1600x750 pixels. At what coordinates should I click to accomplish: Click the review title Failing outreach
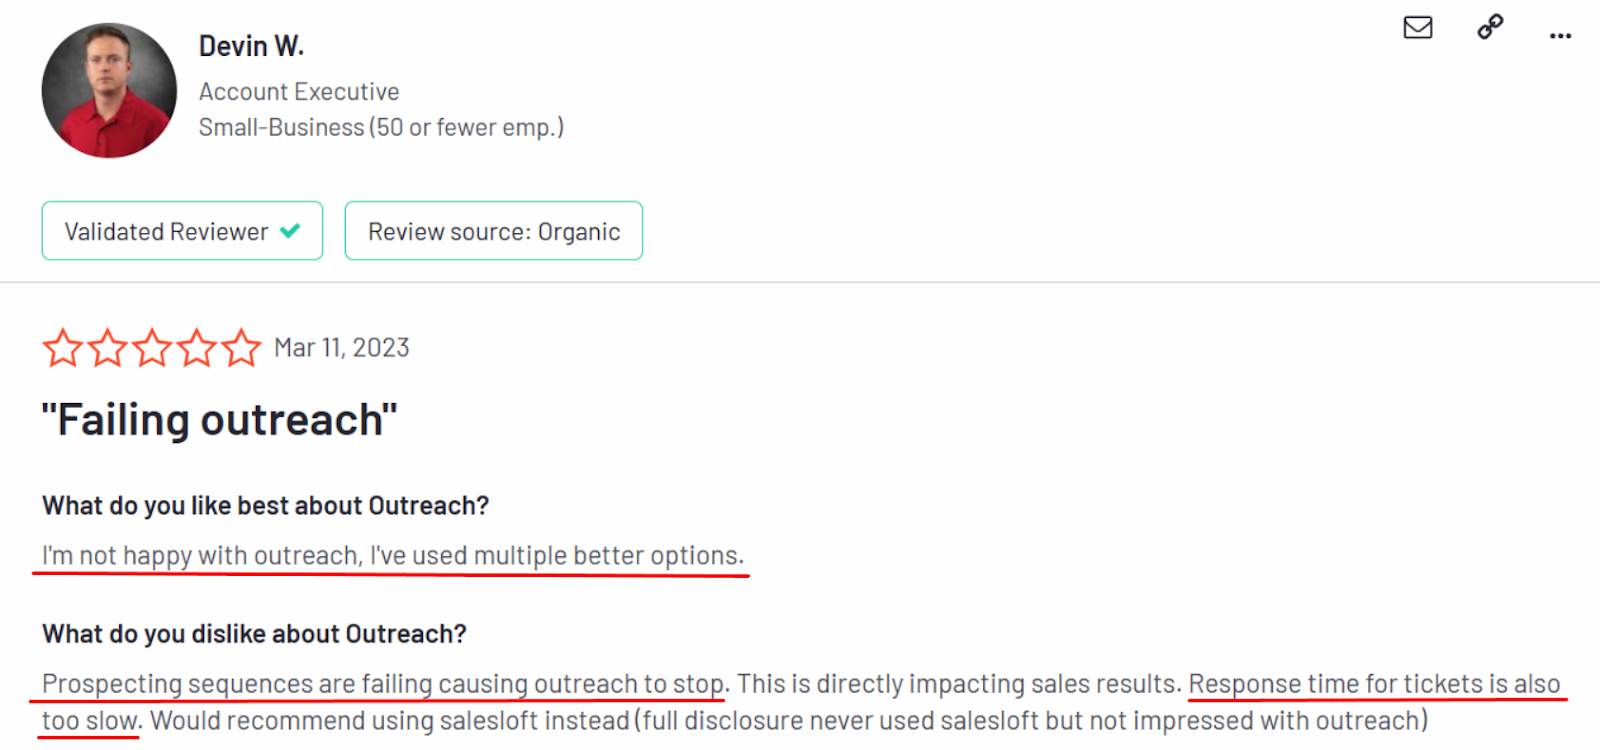click(220, 419)
